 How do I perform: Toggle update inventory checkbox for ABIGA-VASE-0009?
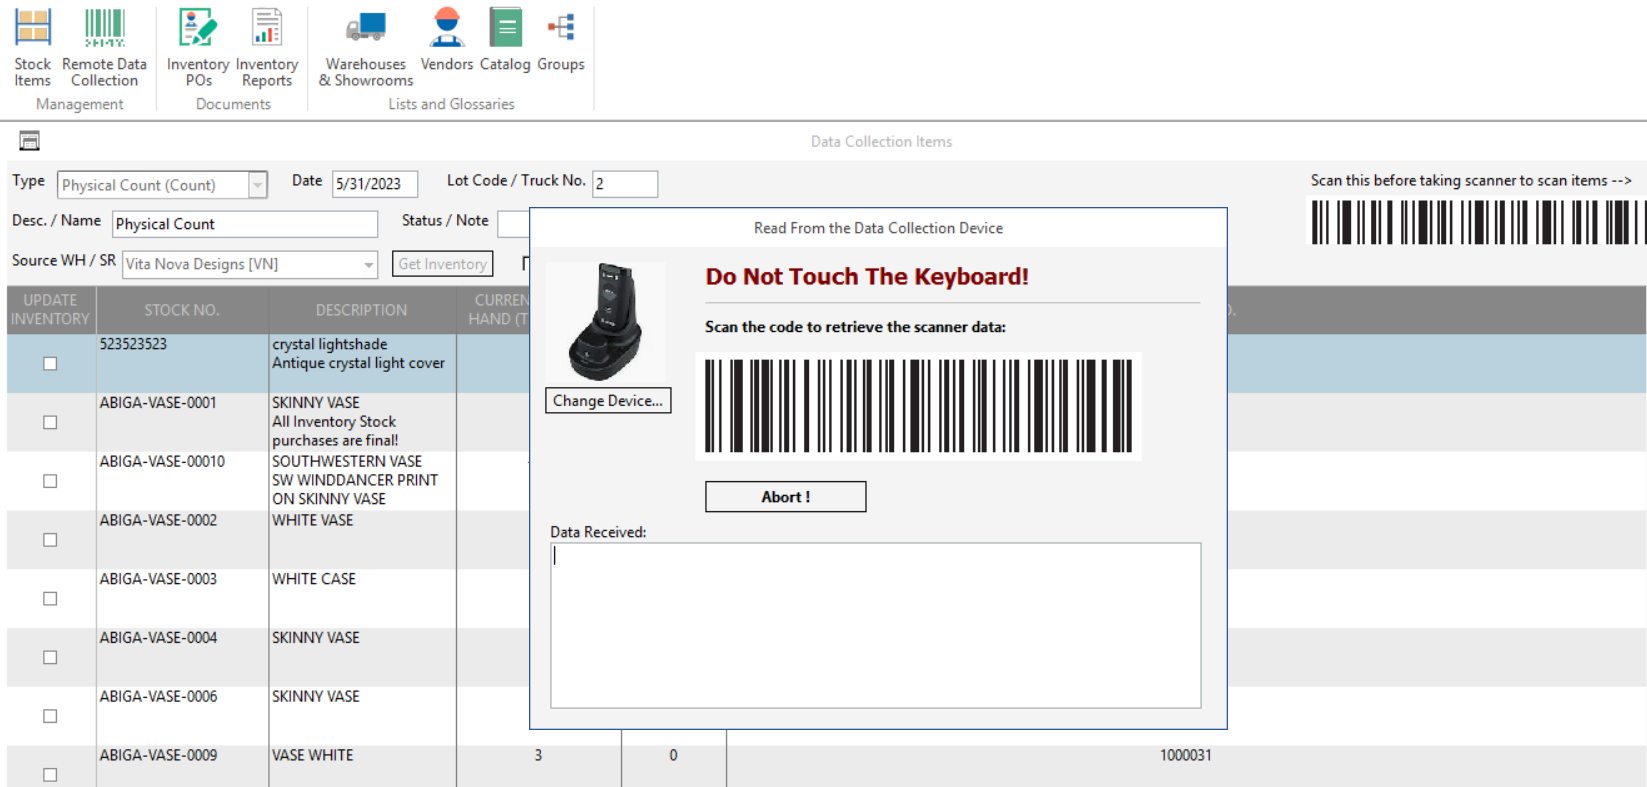(50, 775)
